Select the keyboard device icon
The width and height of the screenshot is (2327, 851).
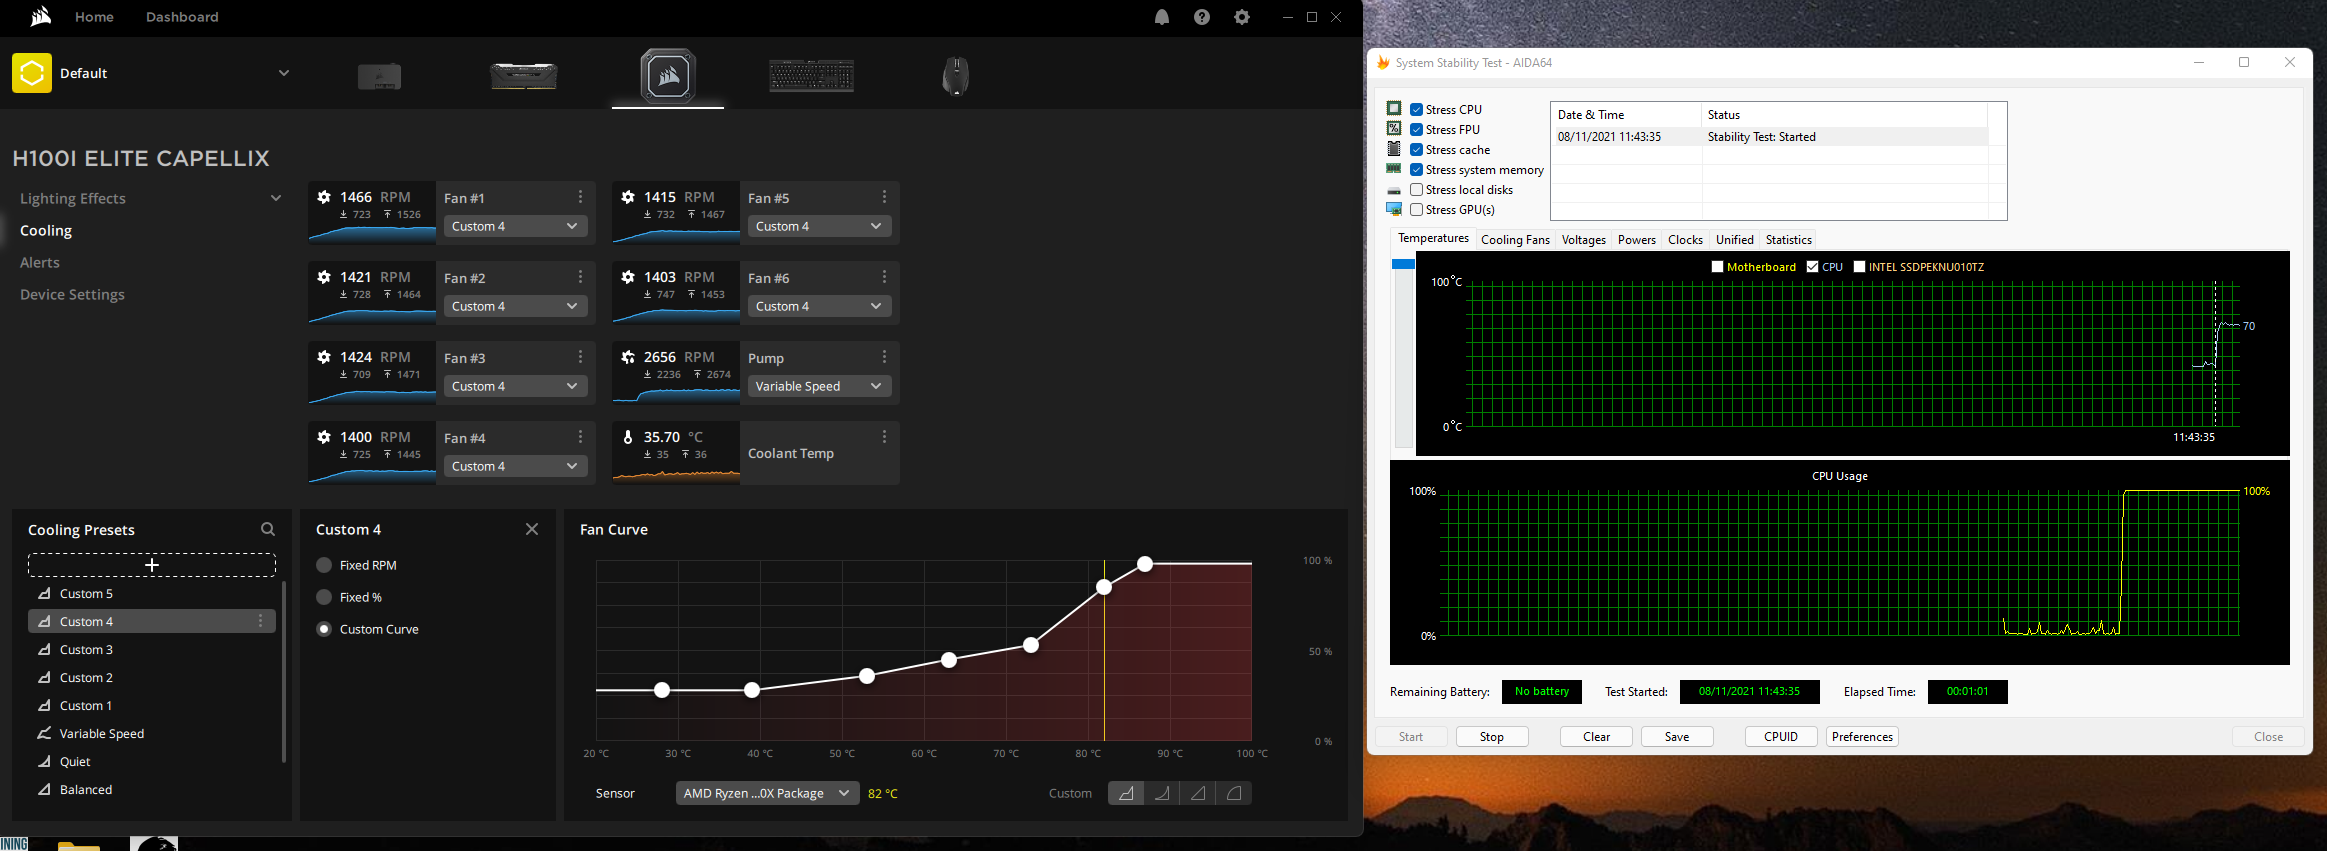pyautogui.click(x=811, y=76)
